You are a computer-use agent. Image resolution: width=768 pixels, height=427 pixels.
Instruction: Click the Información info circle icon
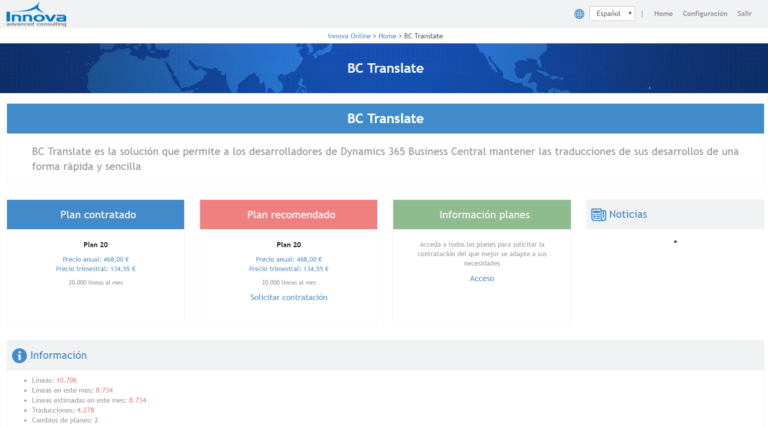tap(19, 356)
